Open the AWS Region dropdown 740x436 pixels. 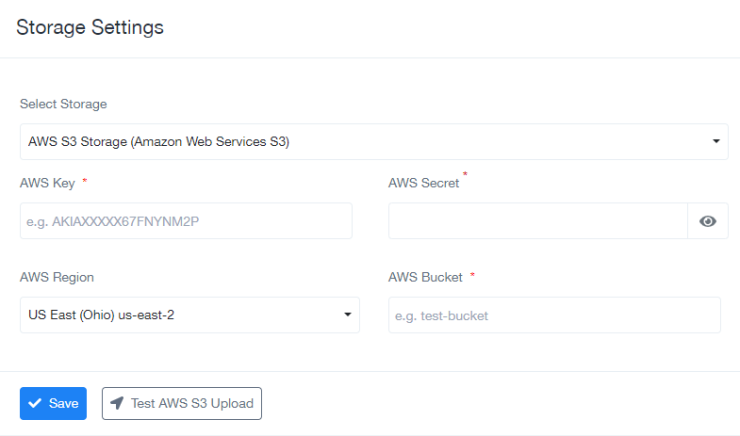coord(180,315)
